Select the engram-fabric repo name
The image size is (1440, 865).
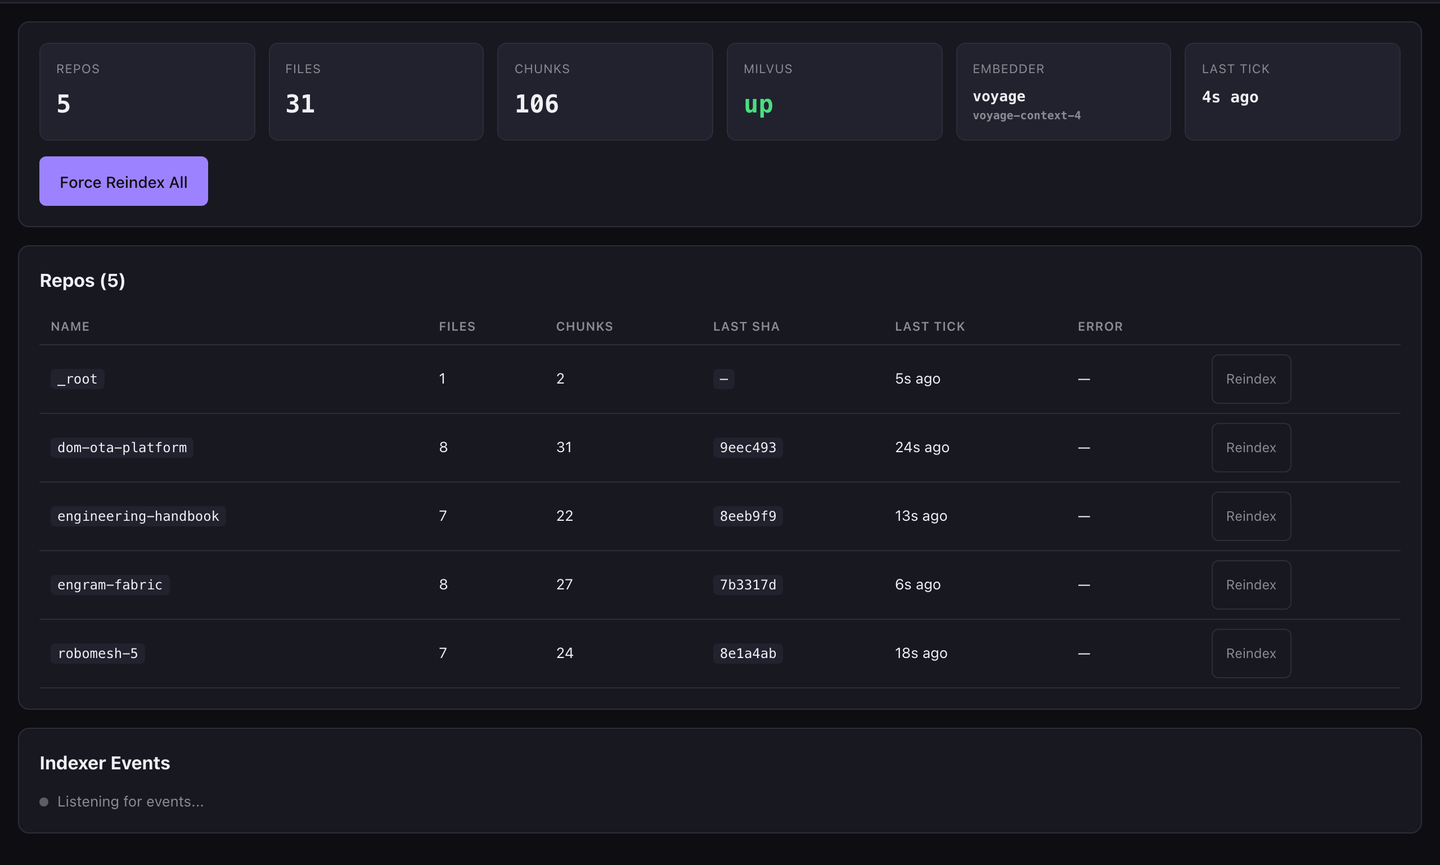tap(110, 585)
